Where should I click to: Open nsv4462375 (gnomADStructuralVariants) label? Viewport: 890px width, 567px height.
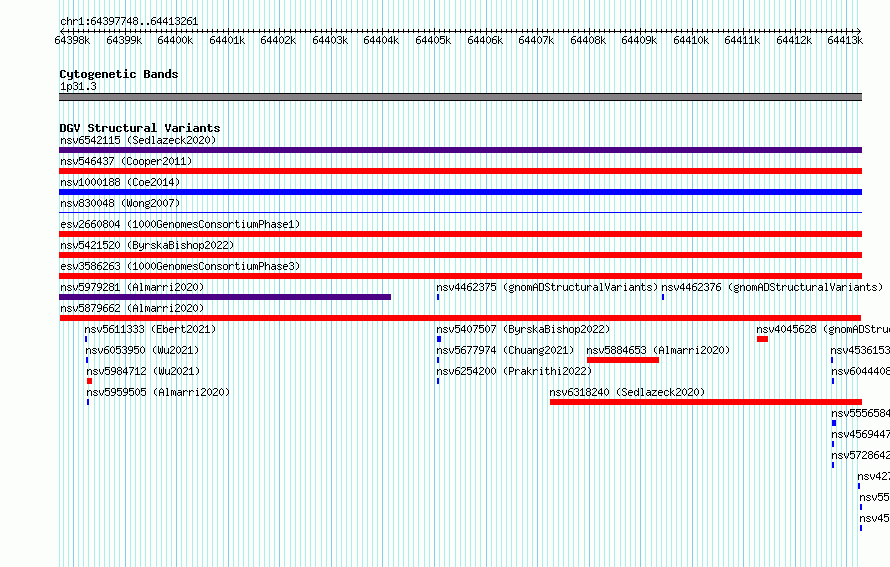tap(547, 287)
